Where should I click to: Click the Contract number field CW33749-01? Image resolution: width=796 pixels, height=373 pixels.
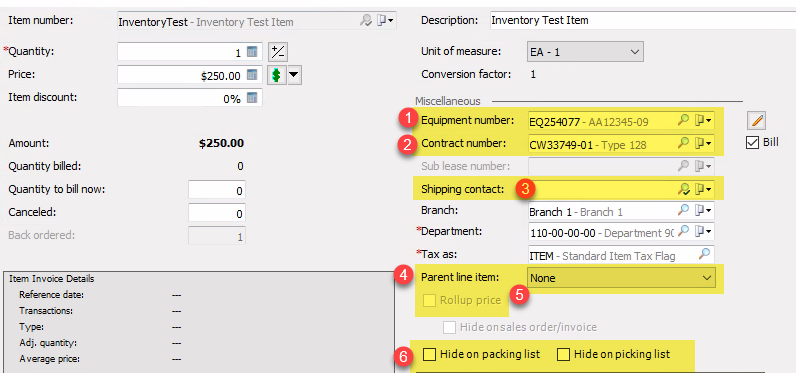point(621,144)
